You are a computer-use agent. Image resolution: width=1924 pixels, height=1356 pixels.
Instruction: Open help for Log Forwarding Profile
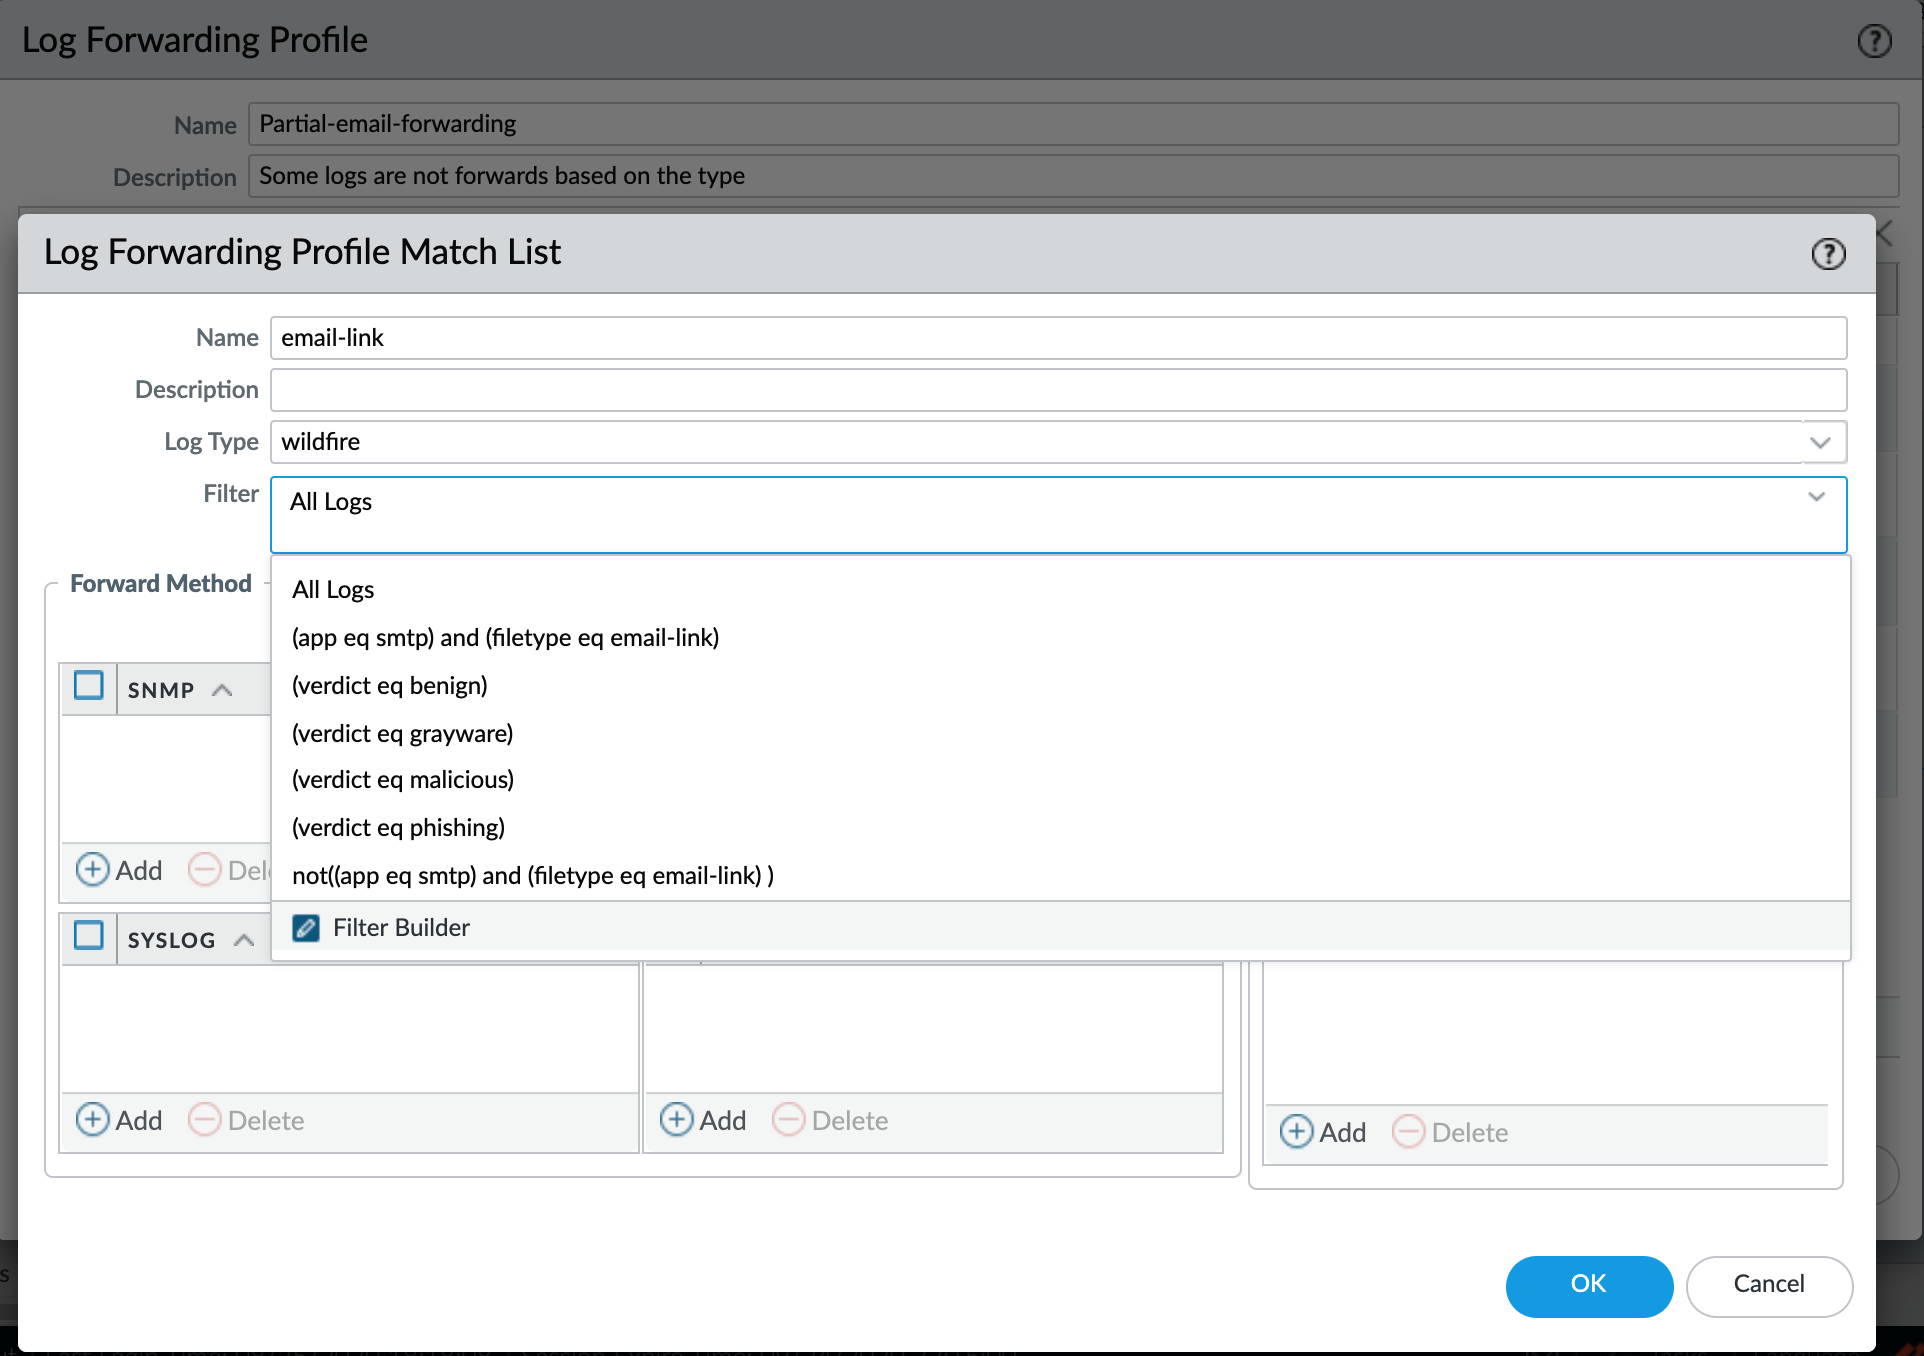(1875, 40)
